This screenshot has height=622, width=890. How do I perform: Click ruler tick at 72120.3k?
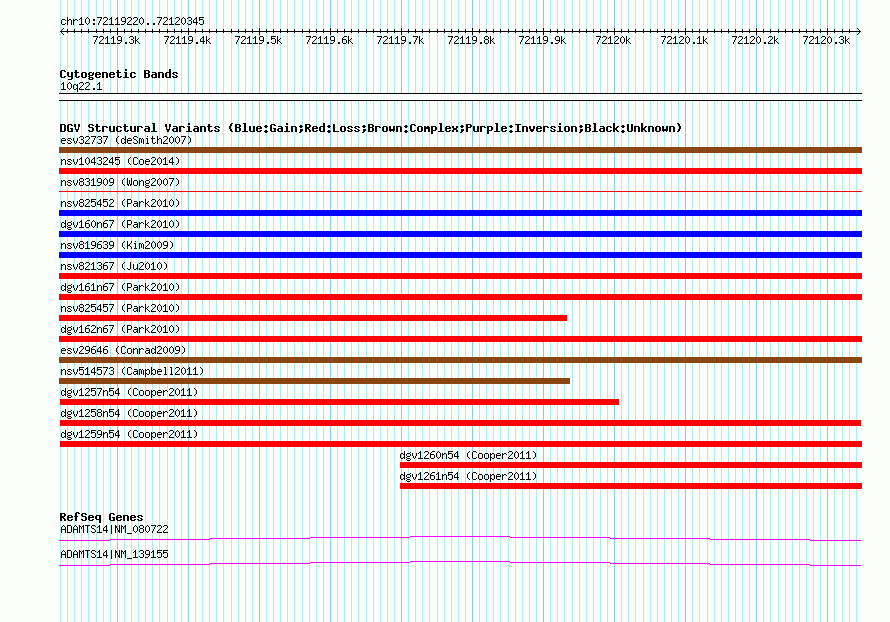[x=827, y=32]
